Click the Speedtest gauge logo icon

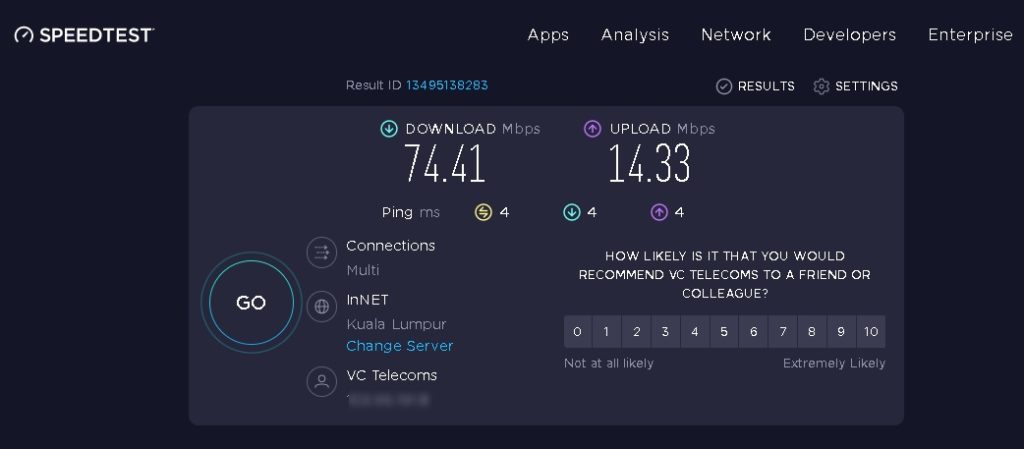24,35
